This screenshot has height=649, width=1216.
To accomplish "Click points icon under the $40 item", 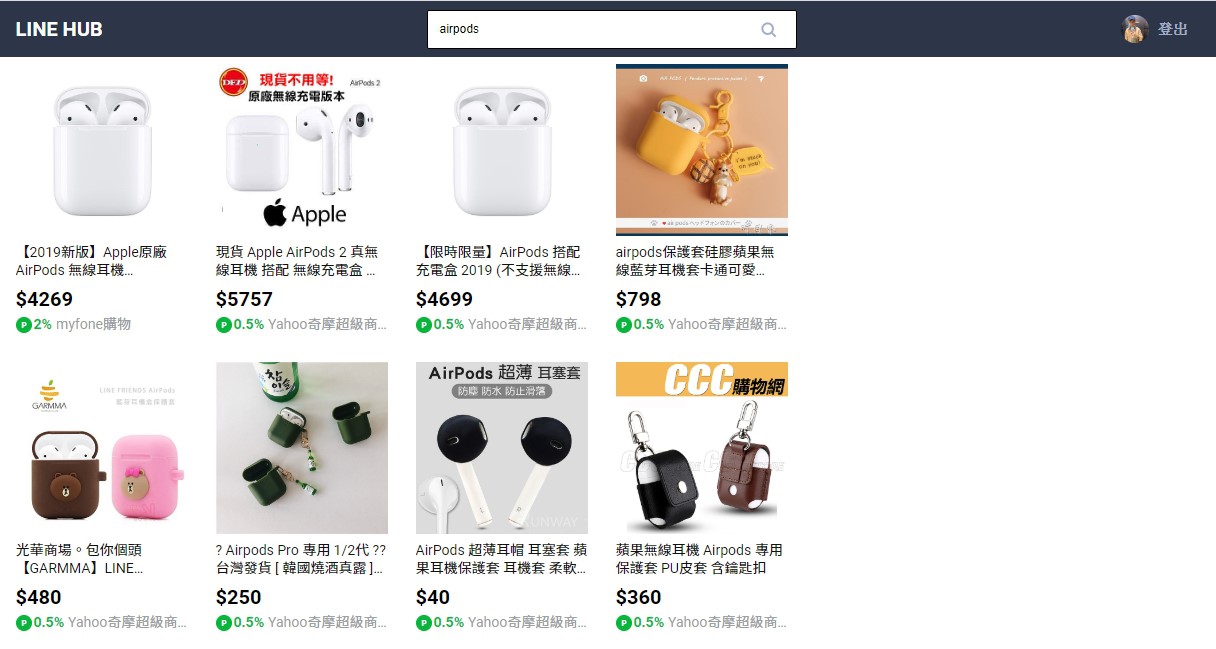I will tap(424, 622).
